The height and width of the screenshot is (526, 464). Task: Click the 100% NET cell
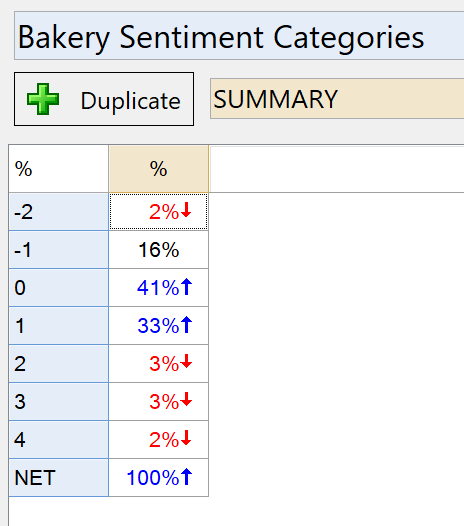(158, 477)
